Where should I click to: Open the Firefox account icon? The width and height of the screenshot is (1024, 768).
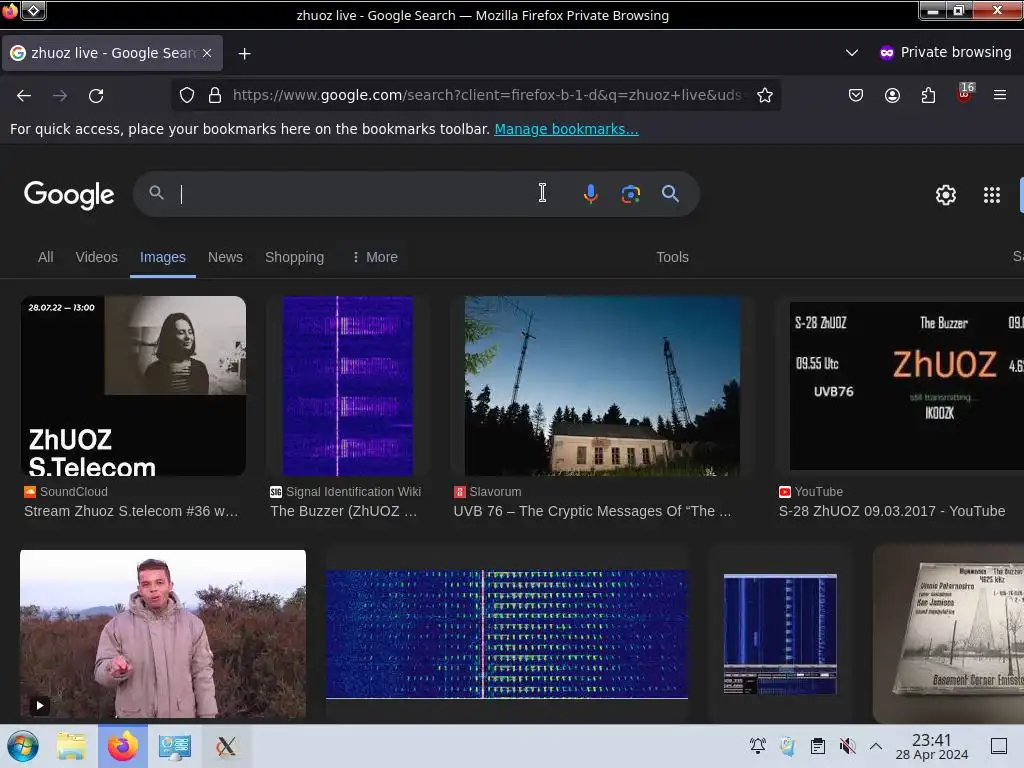pos(892,95)
